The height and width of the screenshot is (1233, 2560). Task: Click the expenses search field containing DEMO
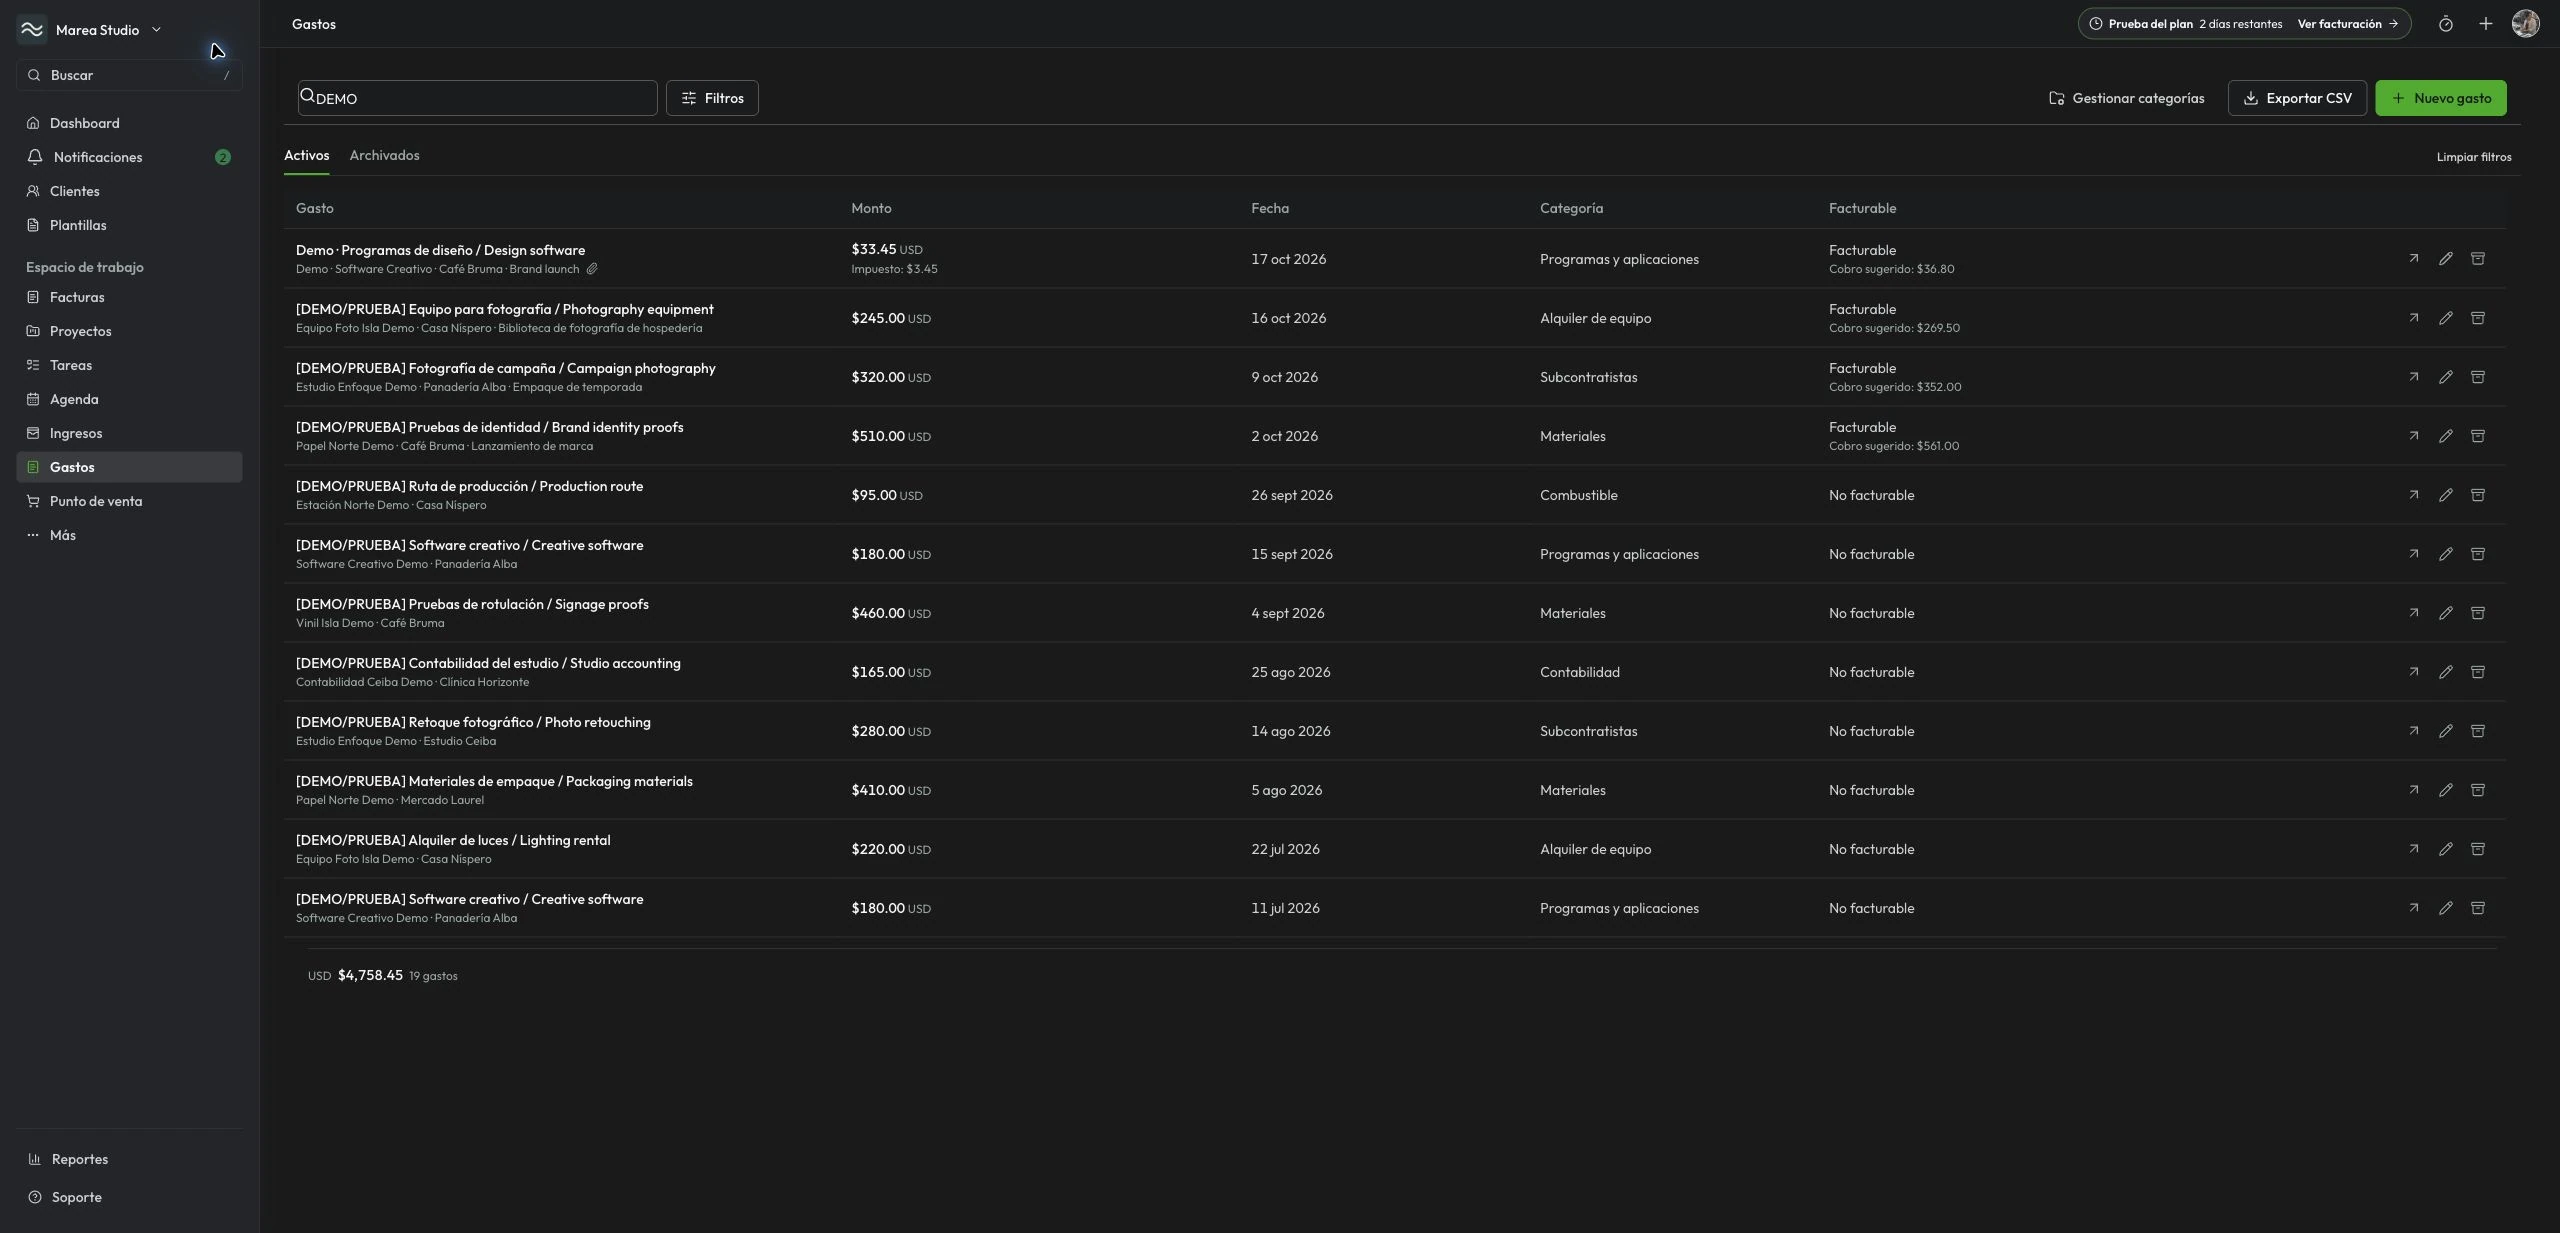pos(477,98)
